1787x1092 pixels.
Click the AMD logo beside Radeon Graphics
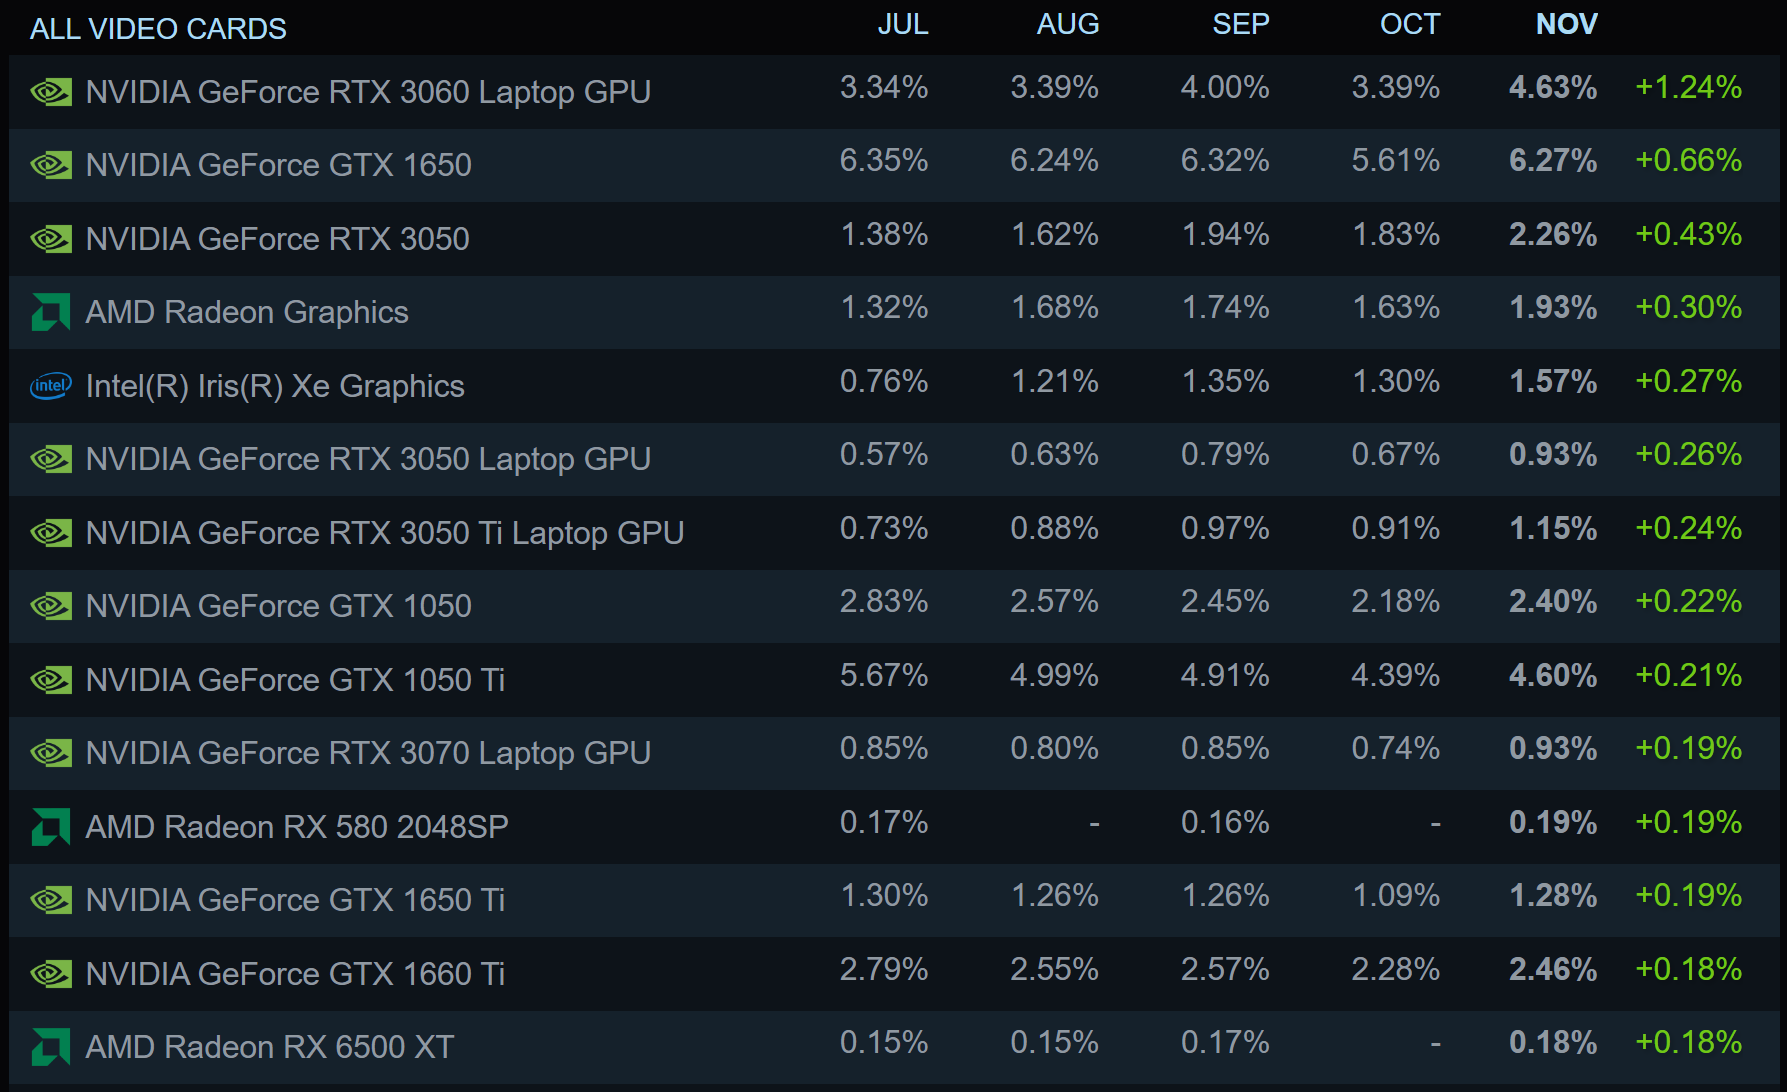click(x=51, y=312)
